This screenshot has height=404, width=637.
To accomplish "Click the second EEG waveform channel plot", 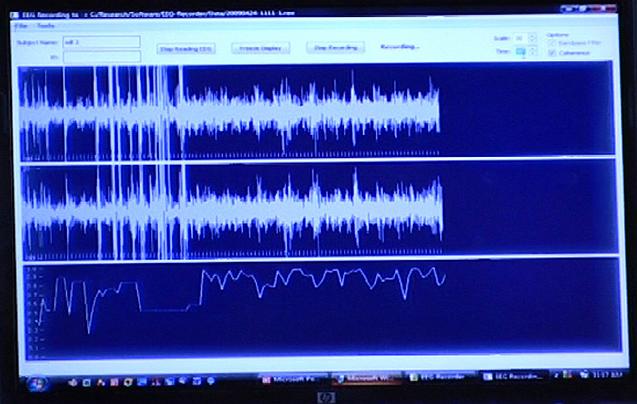I will [319, 210].
